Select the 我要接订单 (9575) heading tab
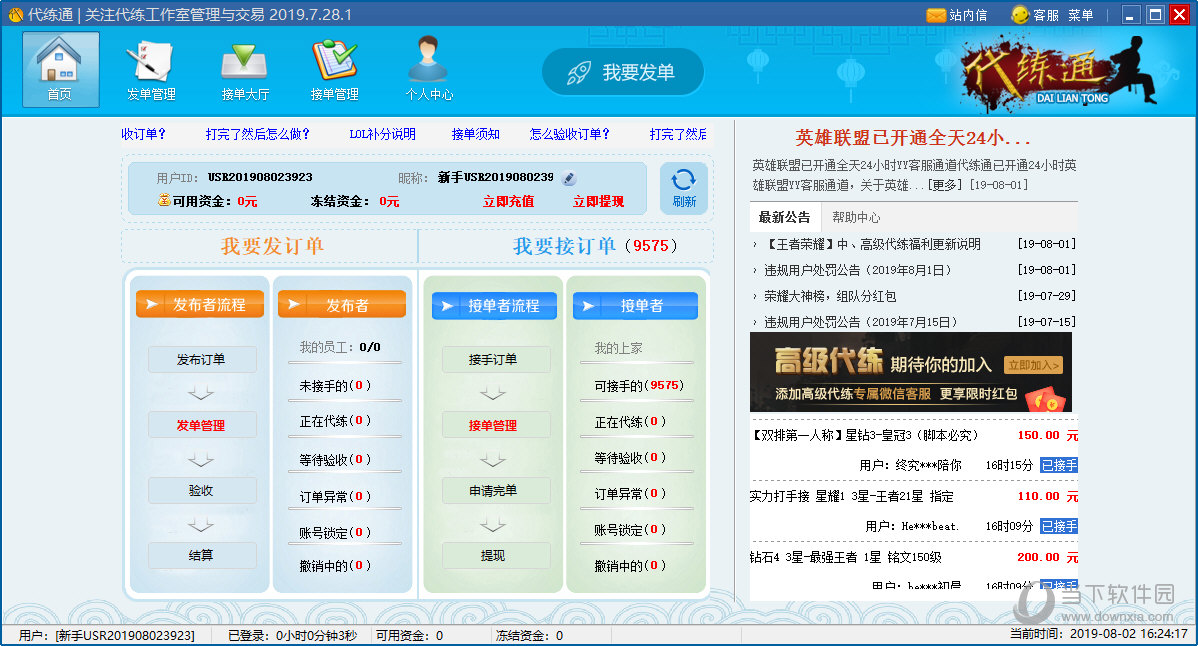The image size is (1198, 646). (594, 246)
